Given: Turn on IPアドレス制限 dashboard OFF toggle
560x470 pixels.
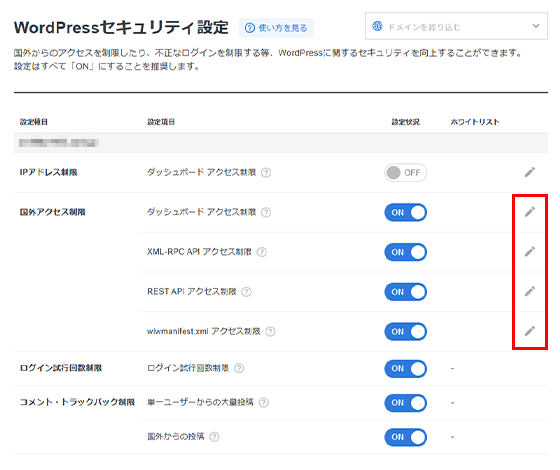Looking at the screenshot, I should 405,173.
